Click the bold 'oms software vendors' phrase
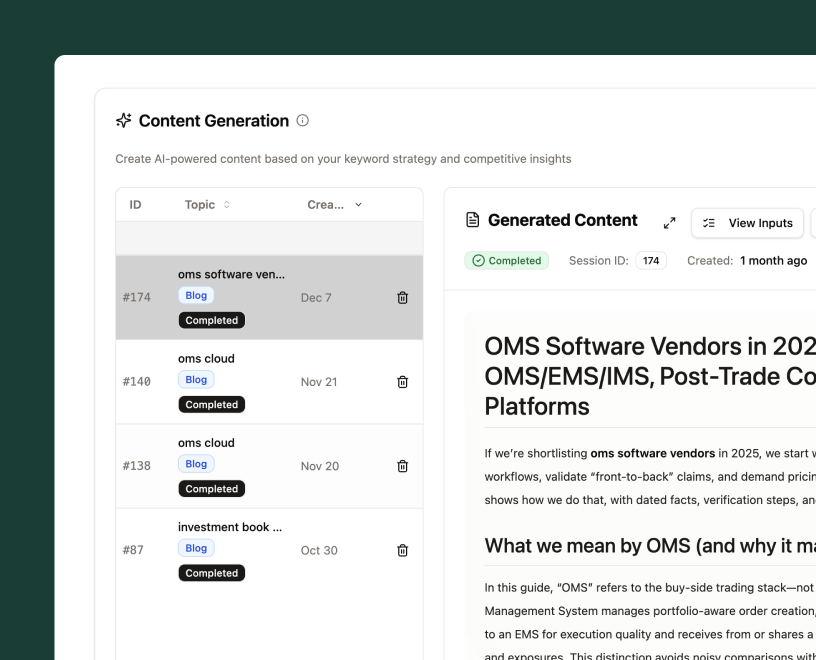Image resolution: width=816 pixels, height=660 pixels. 653,453
